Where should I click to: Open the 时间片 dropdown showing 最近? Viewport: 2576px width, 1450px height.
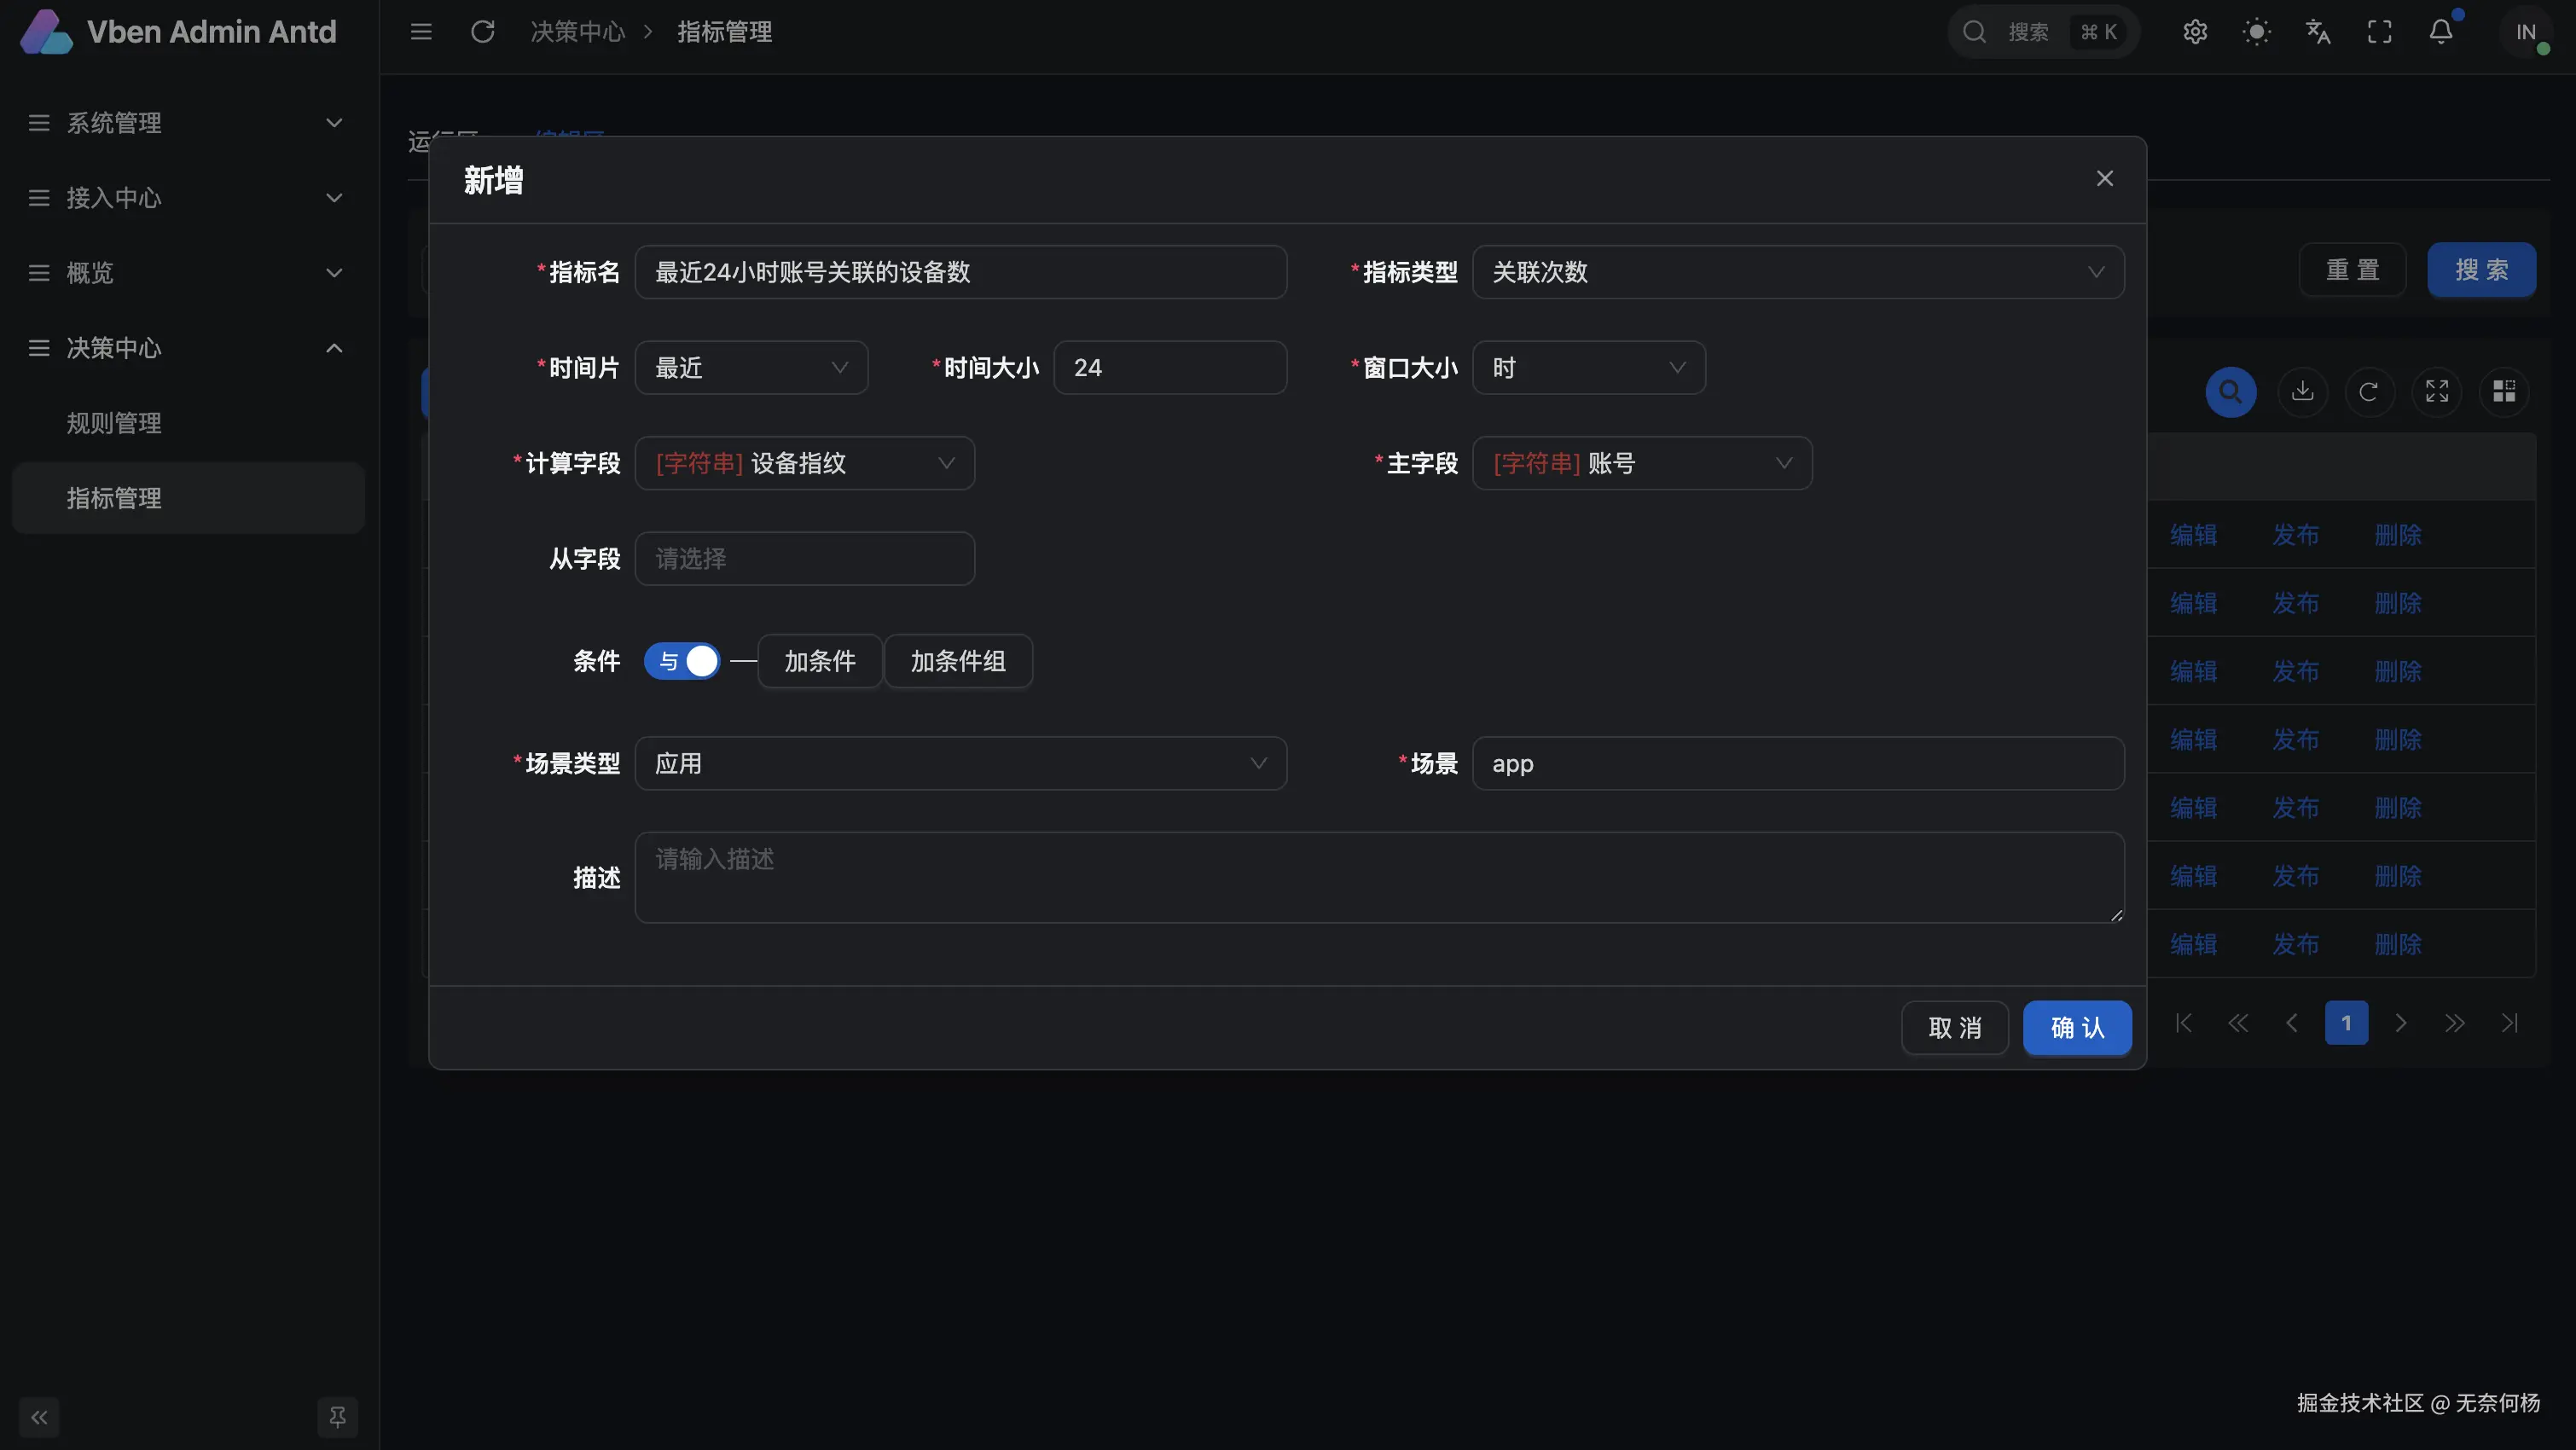click(x=751, y=368)
